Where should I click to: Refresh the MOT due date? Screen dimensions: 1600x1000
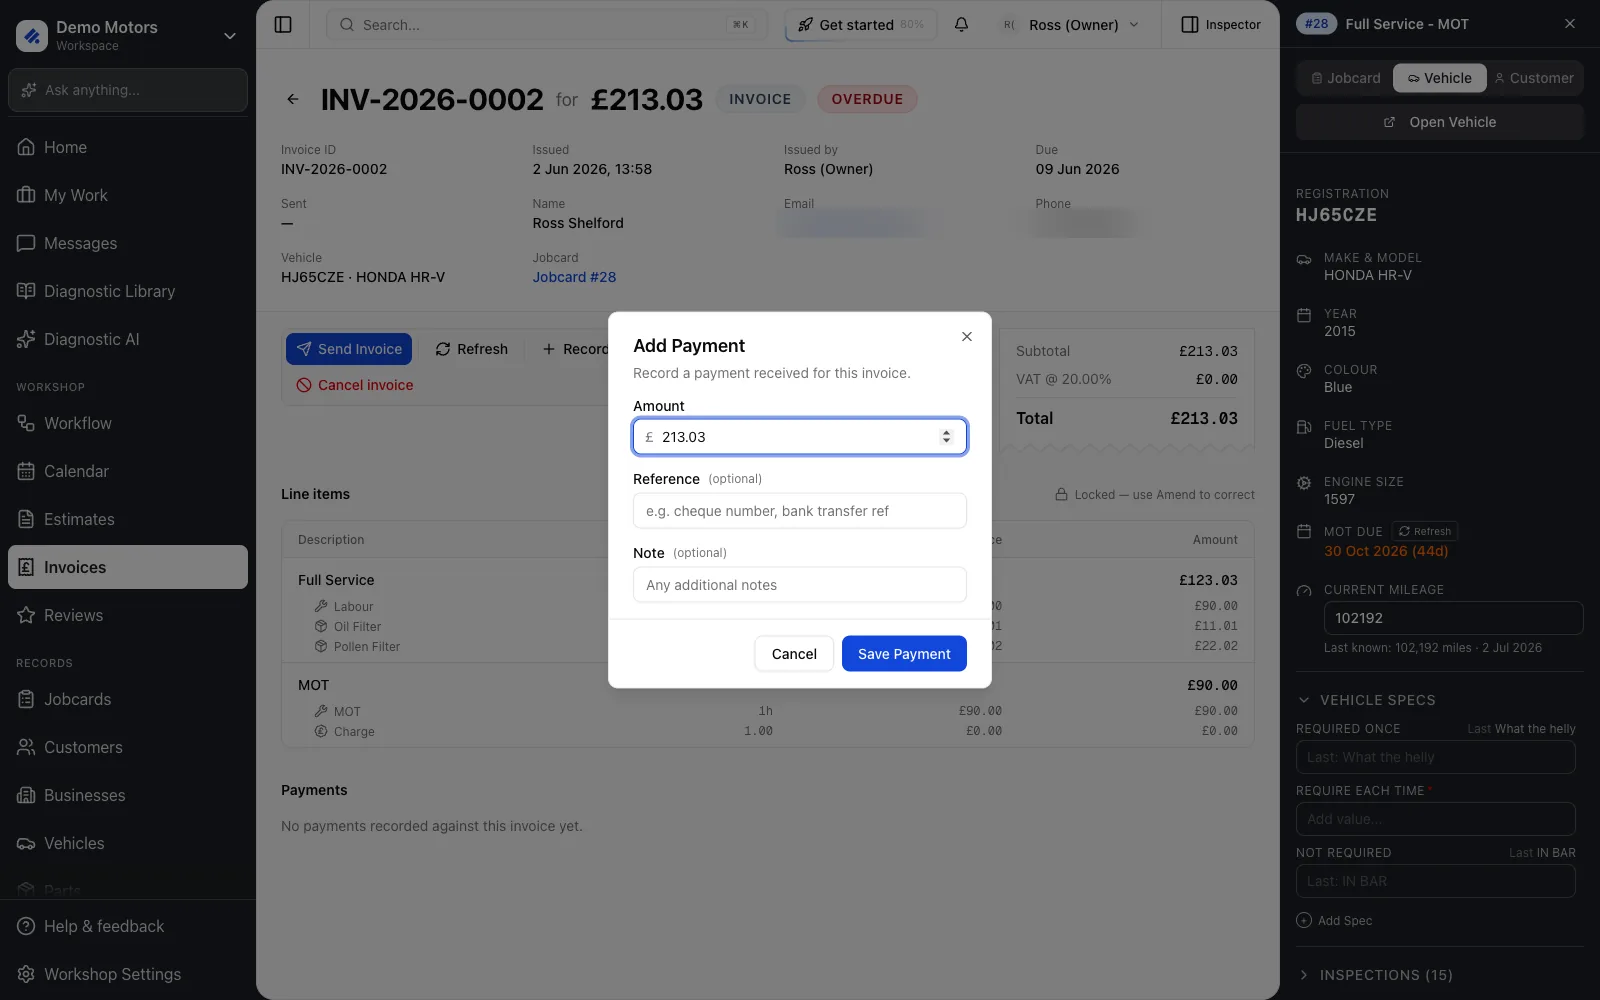tap(1425, 532)
